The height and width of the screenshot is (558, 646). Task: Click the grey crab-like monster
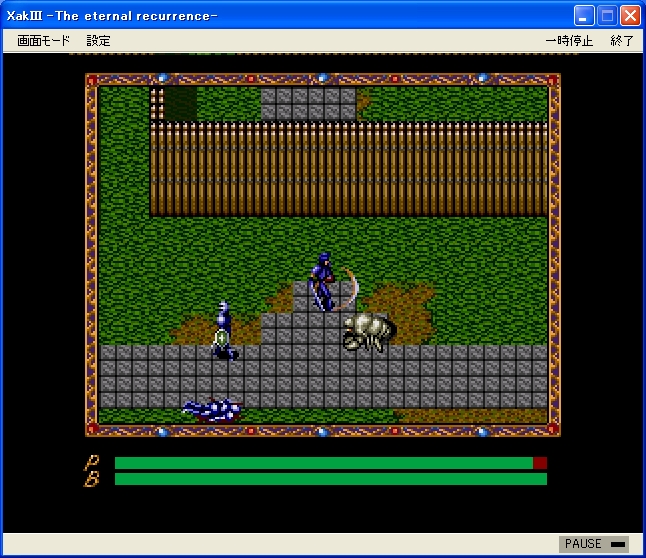point(369,332)
